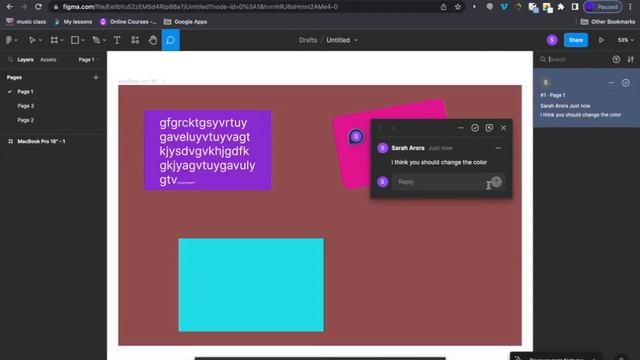
Task: Select the Rectangle shape tool
Action: pos(75,40)
